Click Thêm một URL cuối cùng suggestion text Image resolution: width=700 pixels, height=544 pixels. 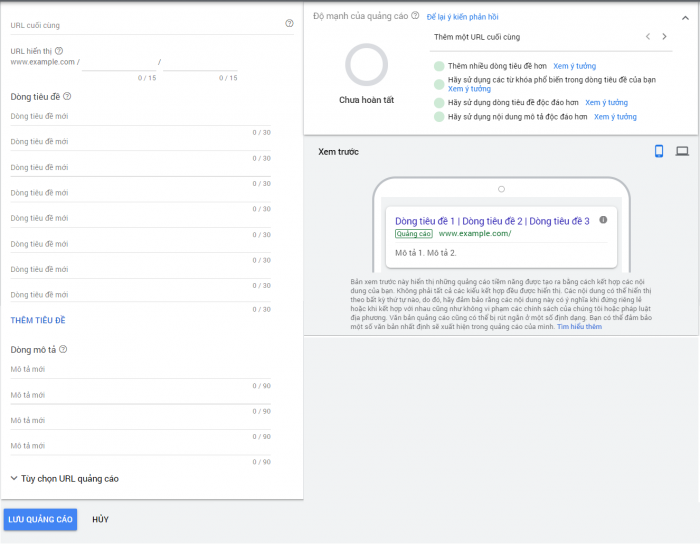[x=477, y=37]
